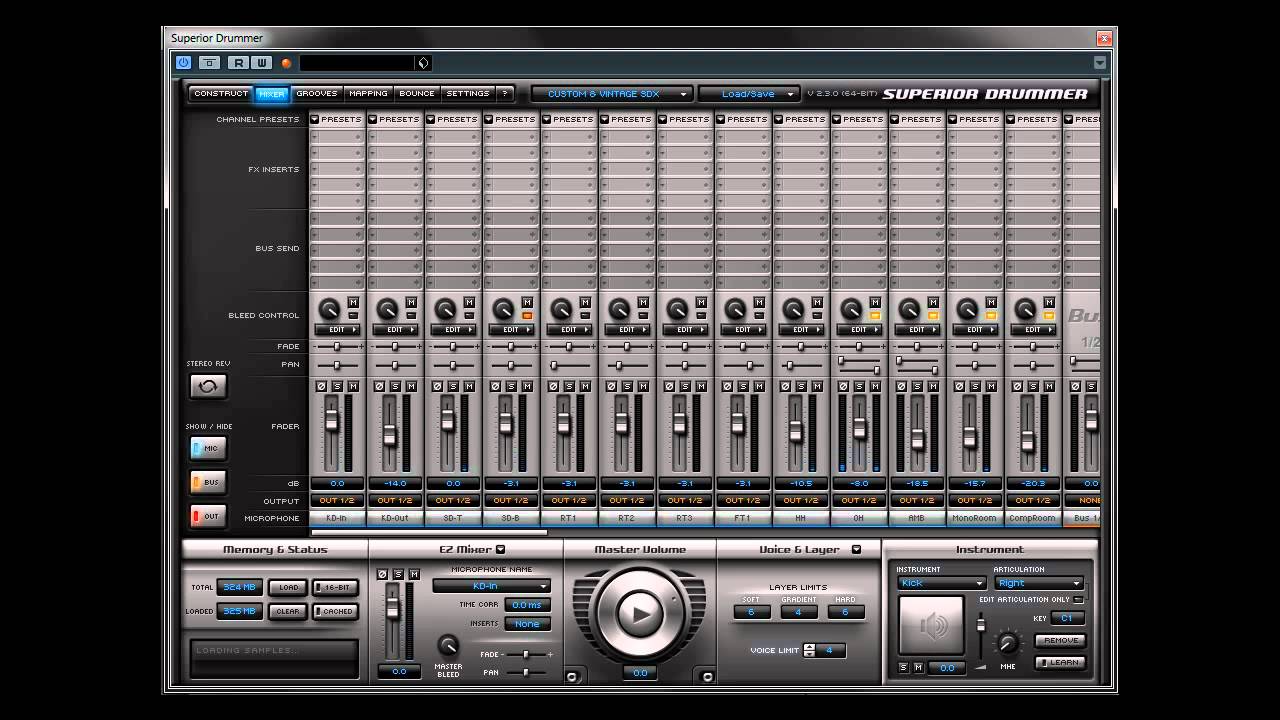Open the Load/Save dropdown
The height and width of the screenshot is (720, 1280).
tap(749, 94)
